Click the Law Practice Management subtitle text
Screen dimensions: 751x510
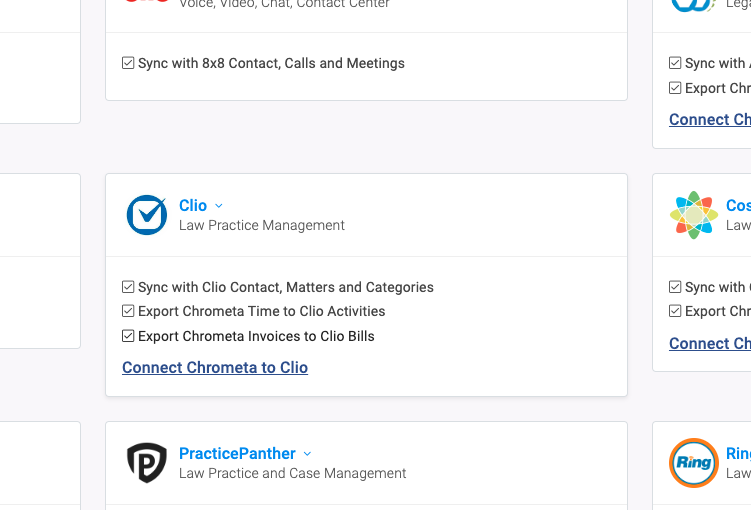click(261, 225)
